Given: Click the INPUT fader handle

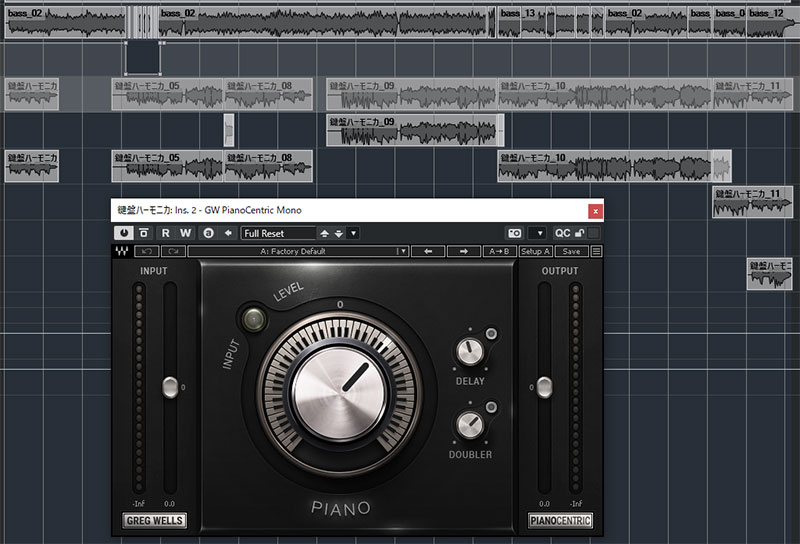Looking at the screenshot, I should click(170, 387).
